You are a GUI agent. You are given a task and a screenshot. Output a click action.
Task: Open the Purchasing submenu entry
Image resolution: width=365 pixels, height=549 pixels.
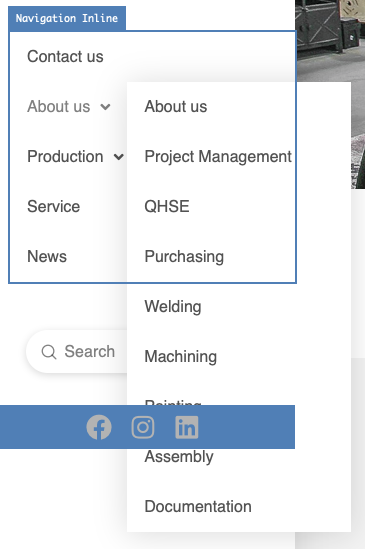(184, 257)
